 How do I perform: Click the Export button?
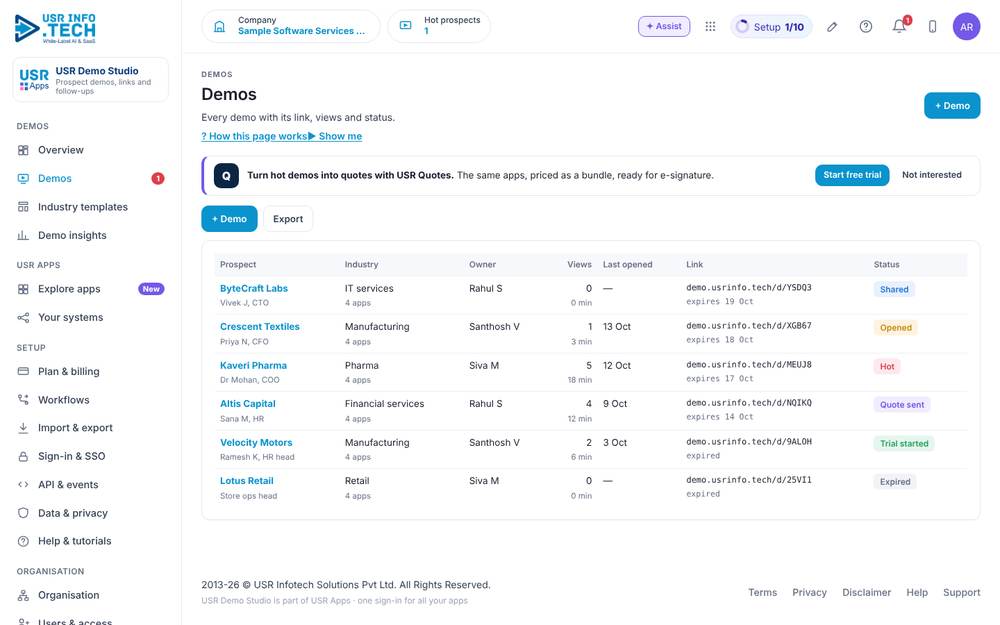288,219
